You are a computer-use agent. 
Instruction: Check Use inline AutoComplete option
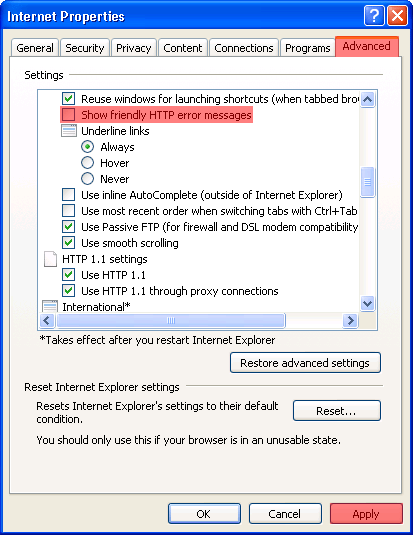(69, 194)
